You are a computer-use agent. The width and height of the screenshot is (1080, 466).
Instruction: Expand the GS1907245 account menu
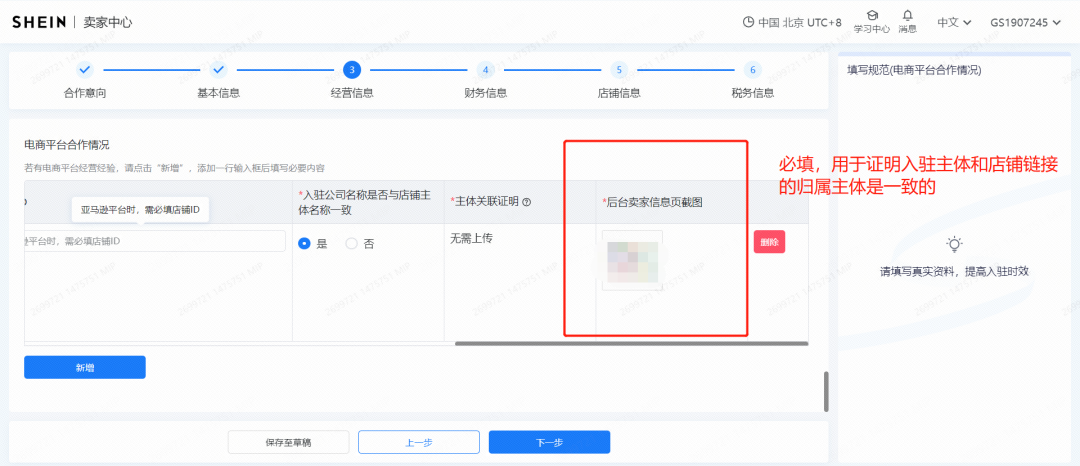pos(1025,22)
